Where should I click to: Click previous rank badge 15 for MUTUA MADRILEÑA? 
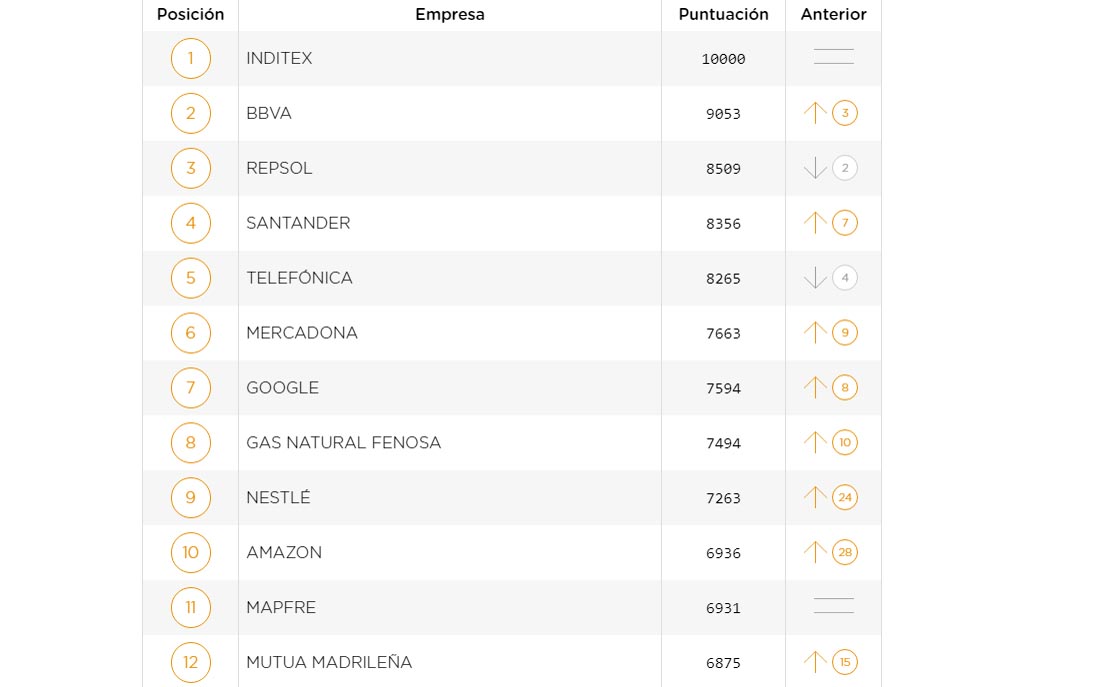[x=845, y=662]
